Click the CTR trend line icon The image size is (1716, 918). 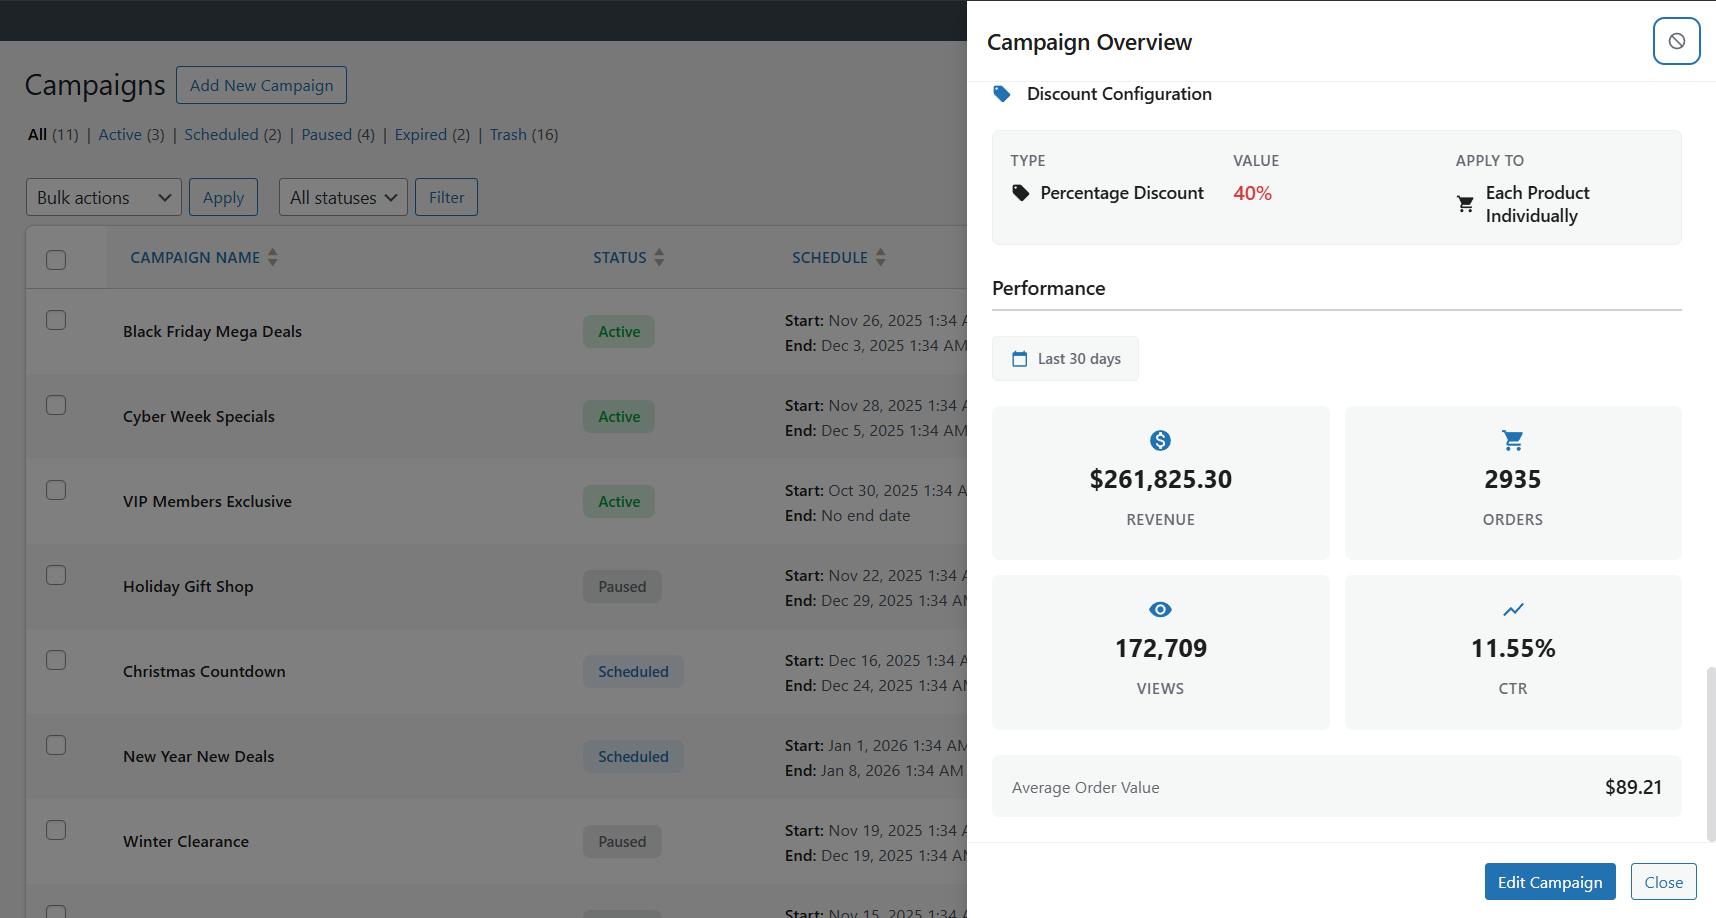(1512, 609)
